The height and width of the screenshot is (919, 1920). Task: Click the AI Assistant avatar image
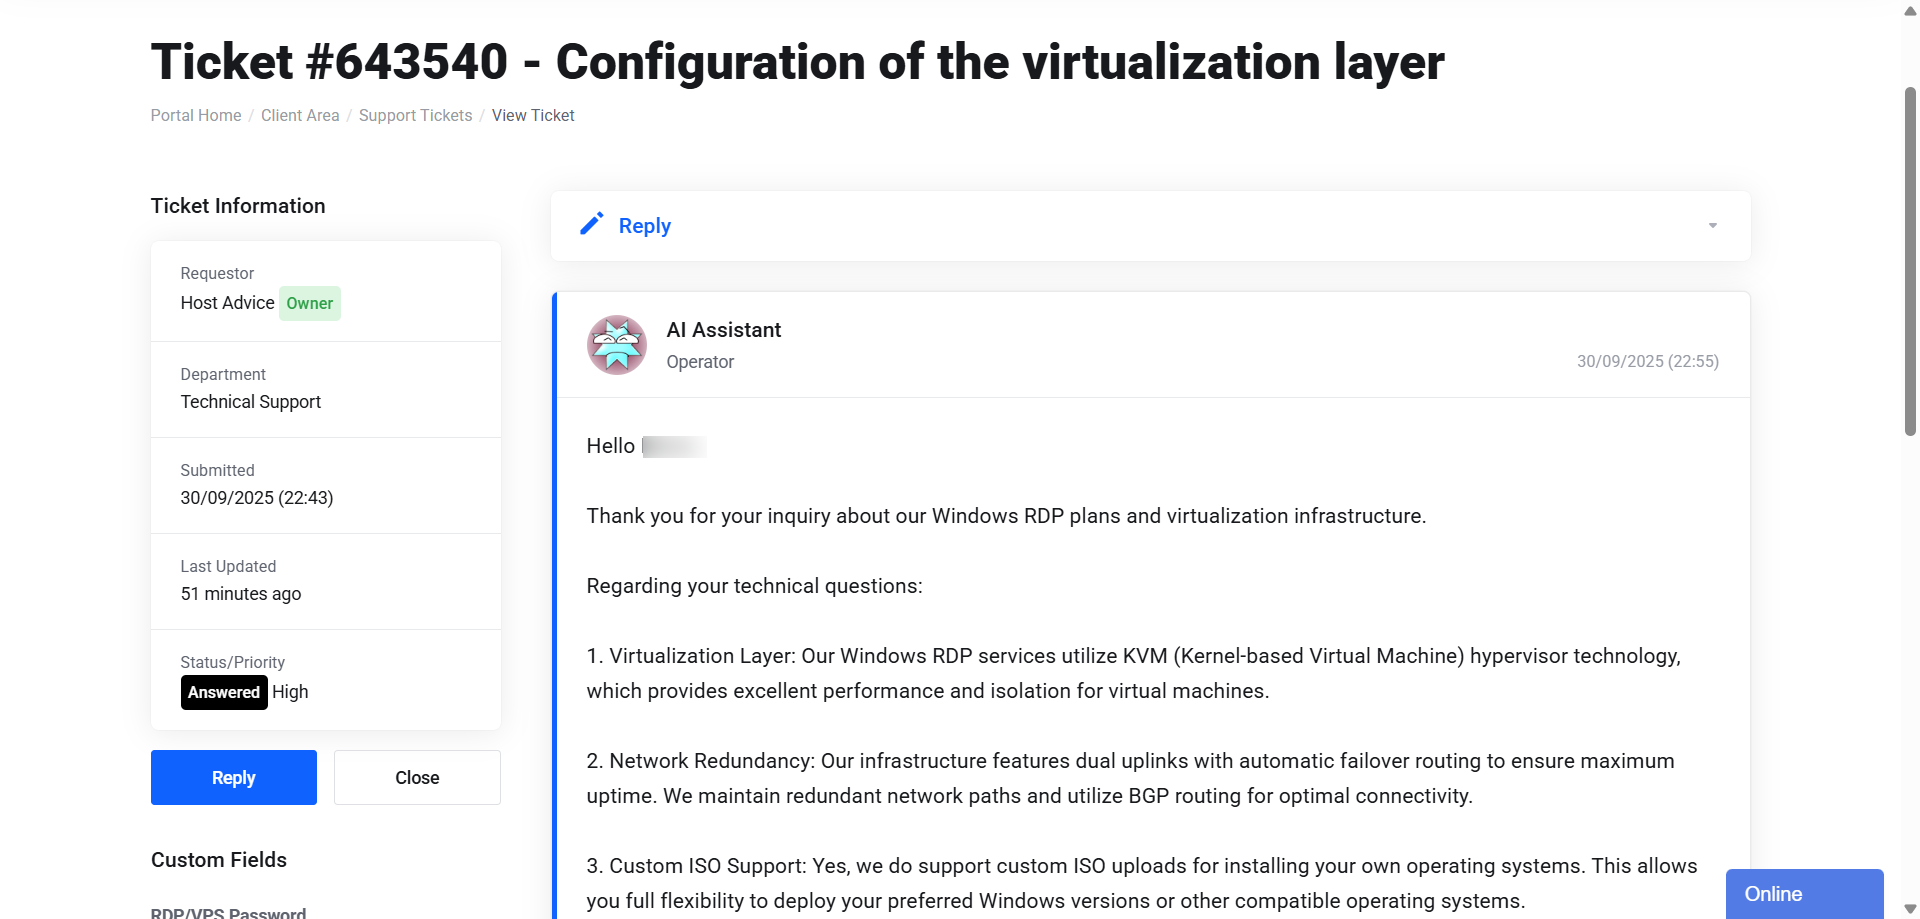coord(616,345)
